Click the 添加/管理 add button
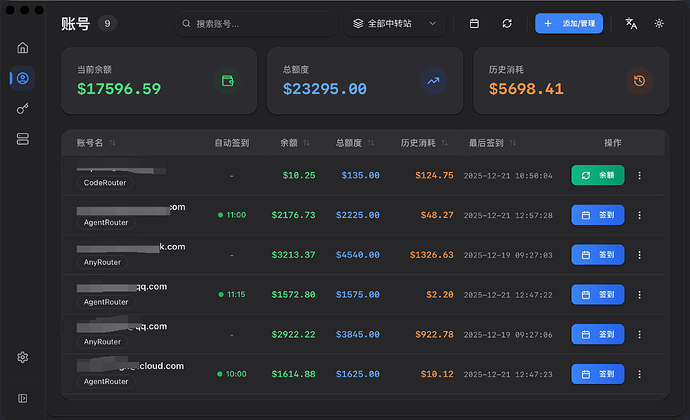This screenshot has width=690, height=420. pos(569,23)
